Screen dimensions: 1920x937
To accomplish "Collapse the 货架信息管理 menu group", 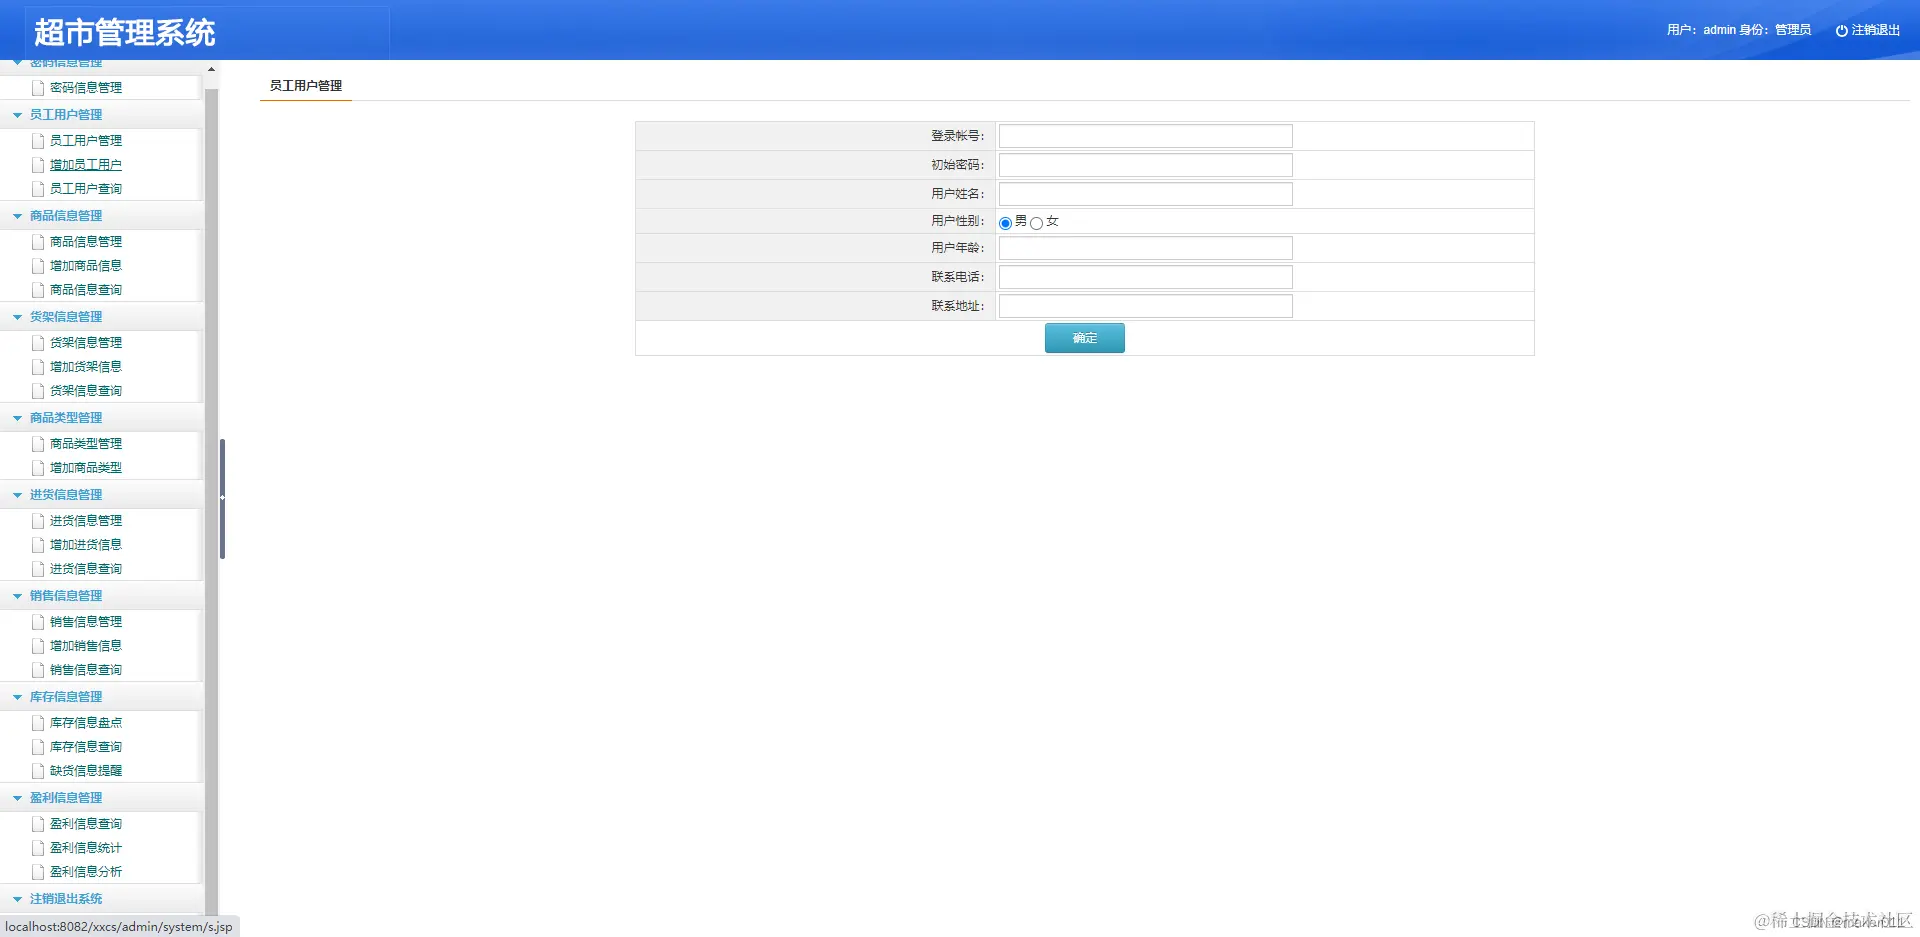I will pyautogui.click(x=17, y=317).
